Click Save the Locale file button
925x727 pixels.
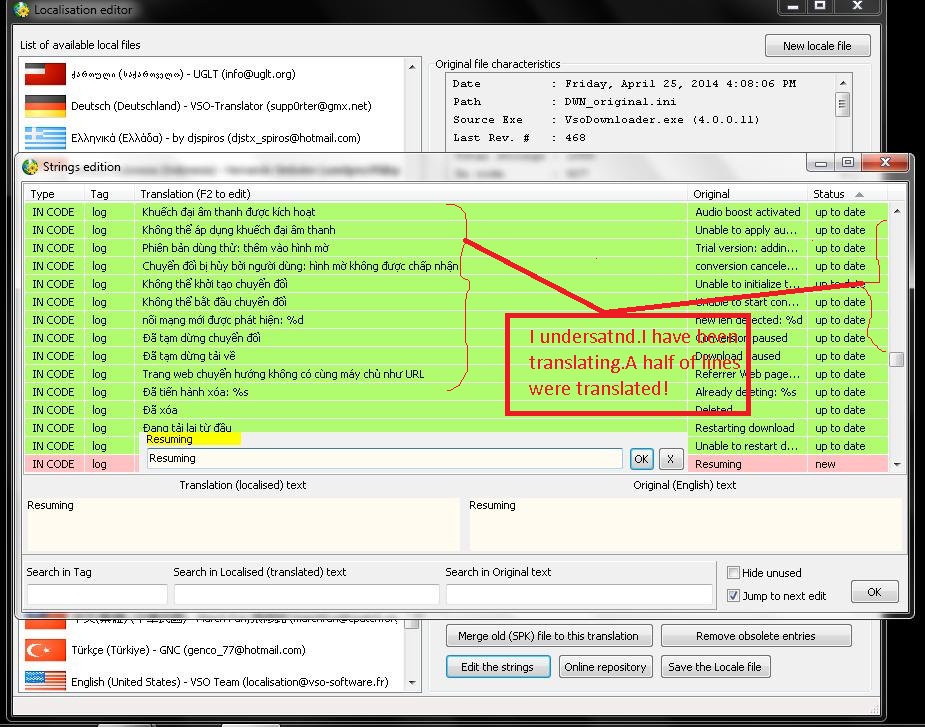715,667
